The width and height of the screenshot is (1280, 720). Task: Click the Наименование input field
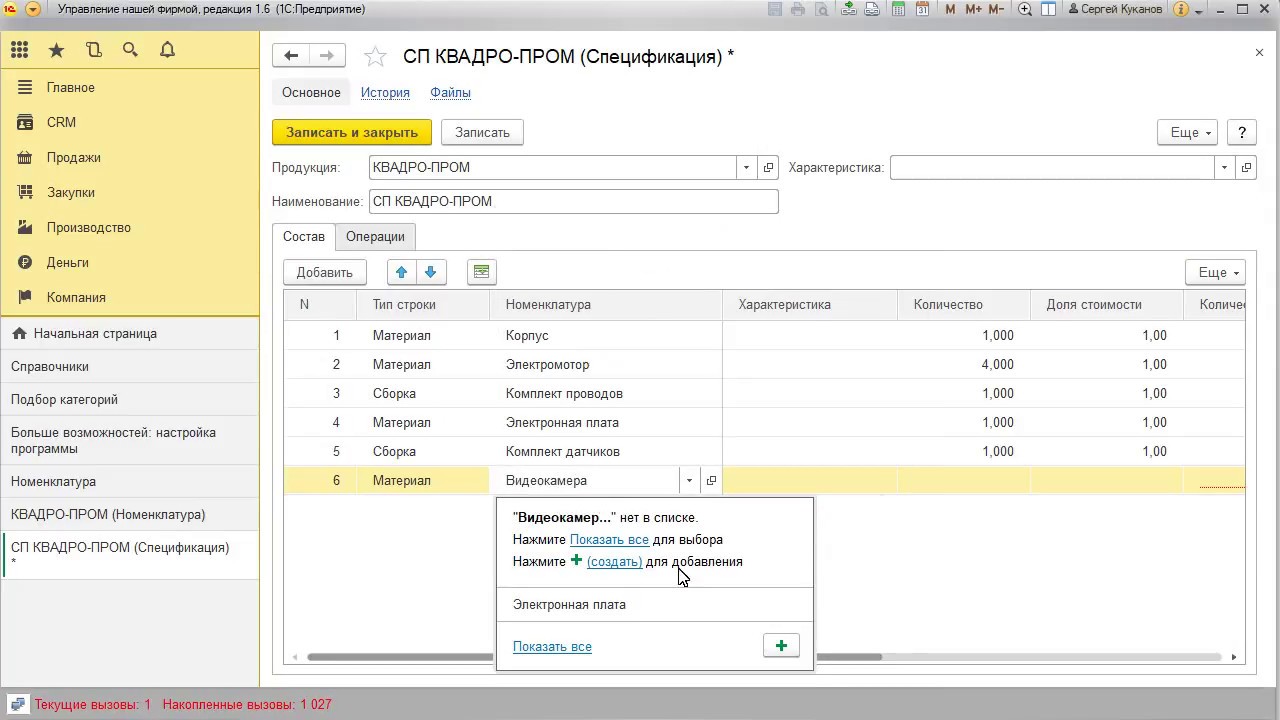point(573,201)
